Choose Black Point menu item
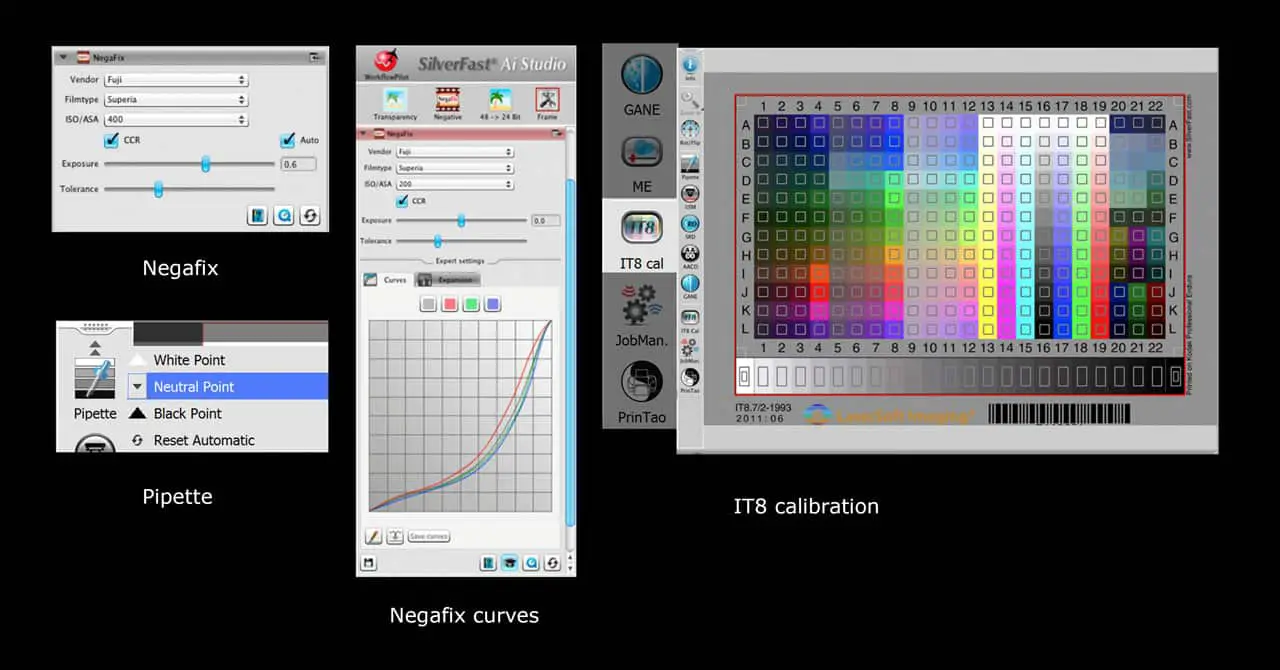This screenshot has width=1280, height=670. [188, 413]
